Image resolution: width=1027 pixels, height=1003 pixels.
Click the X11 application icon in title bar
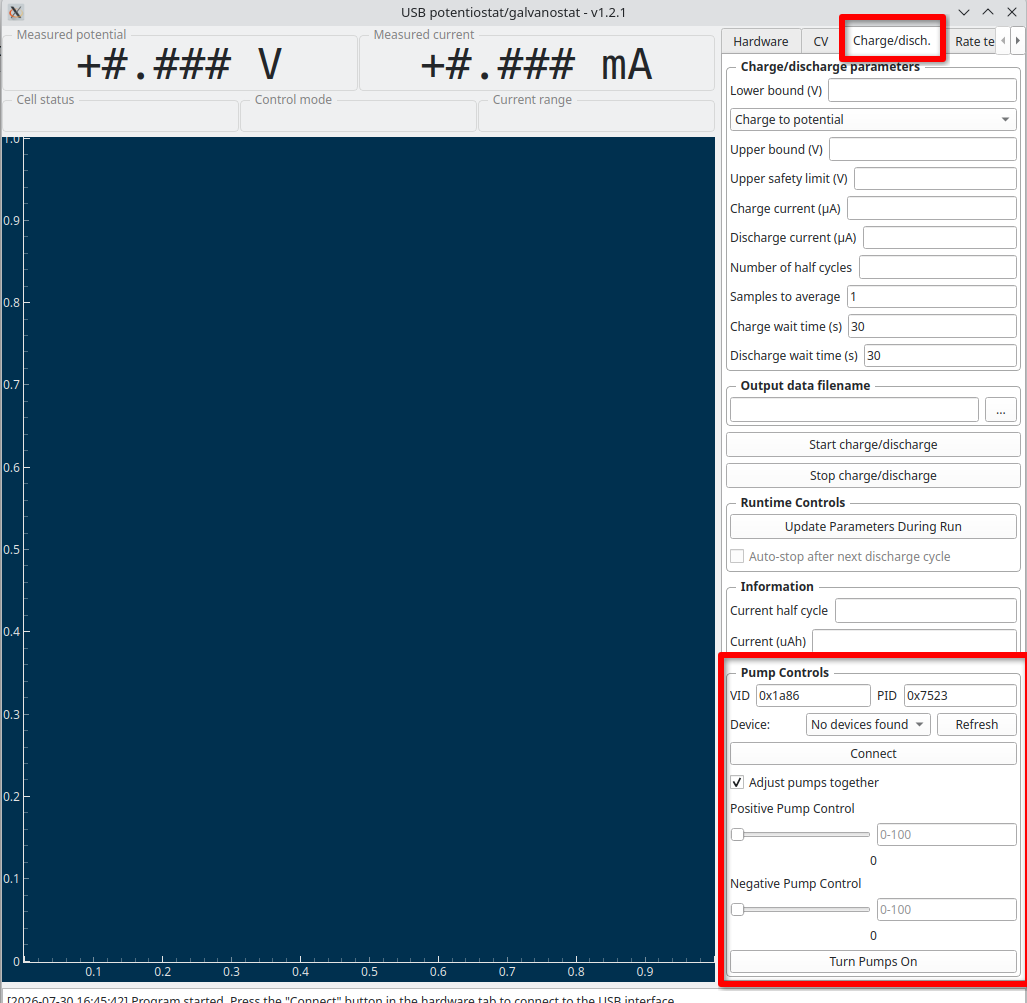pyautogui.click(x=16, y=12)
